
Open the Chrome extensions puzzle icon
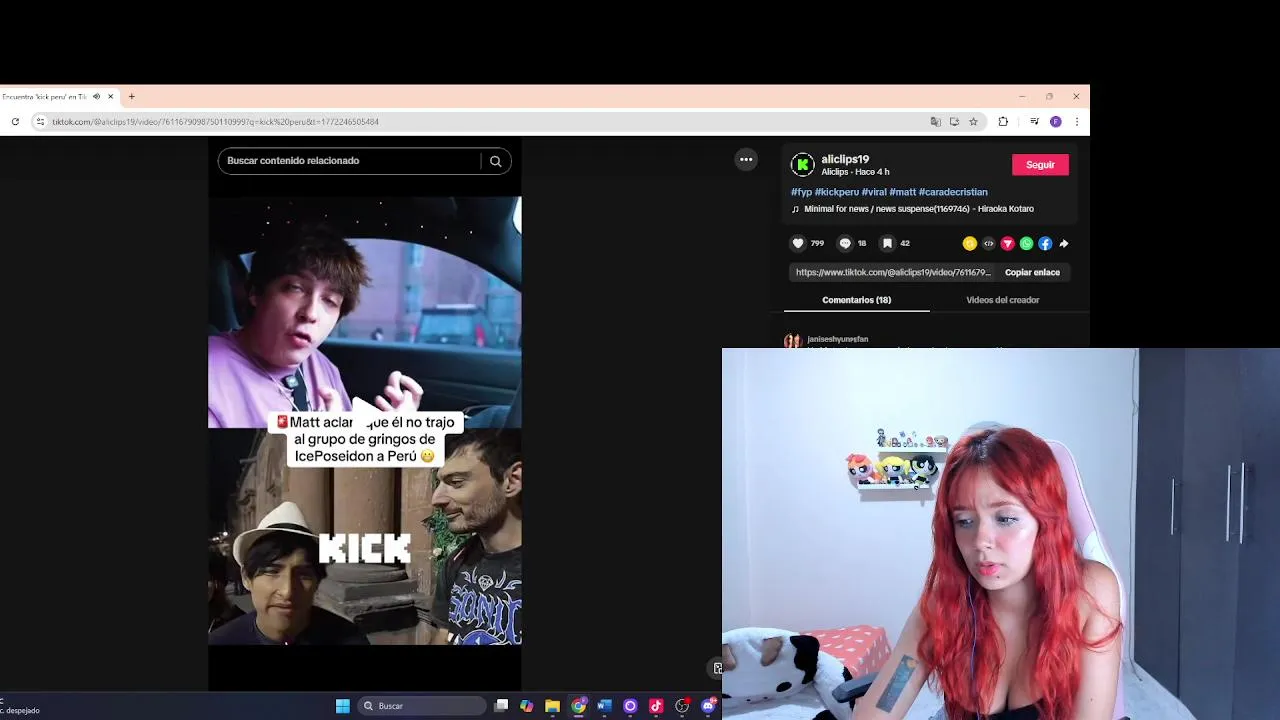[x=1003, y=122]
